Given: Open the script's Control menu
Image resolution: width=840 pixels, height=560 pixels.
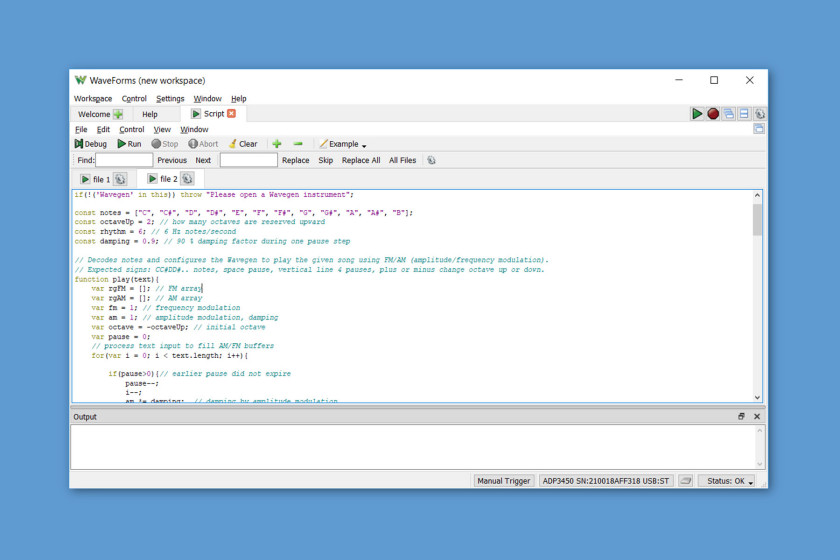Looking at the screenshot, I should tap(131, 130).
